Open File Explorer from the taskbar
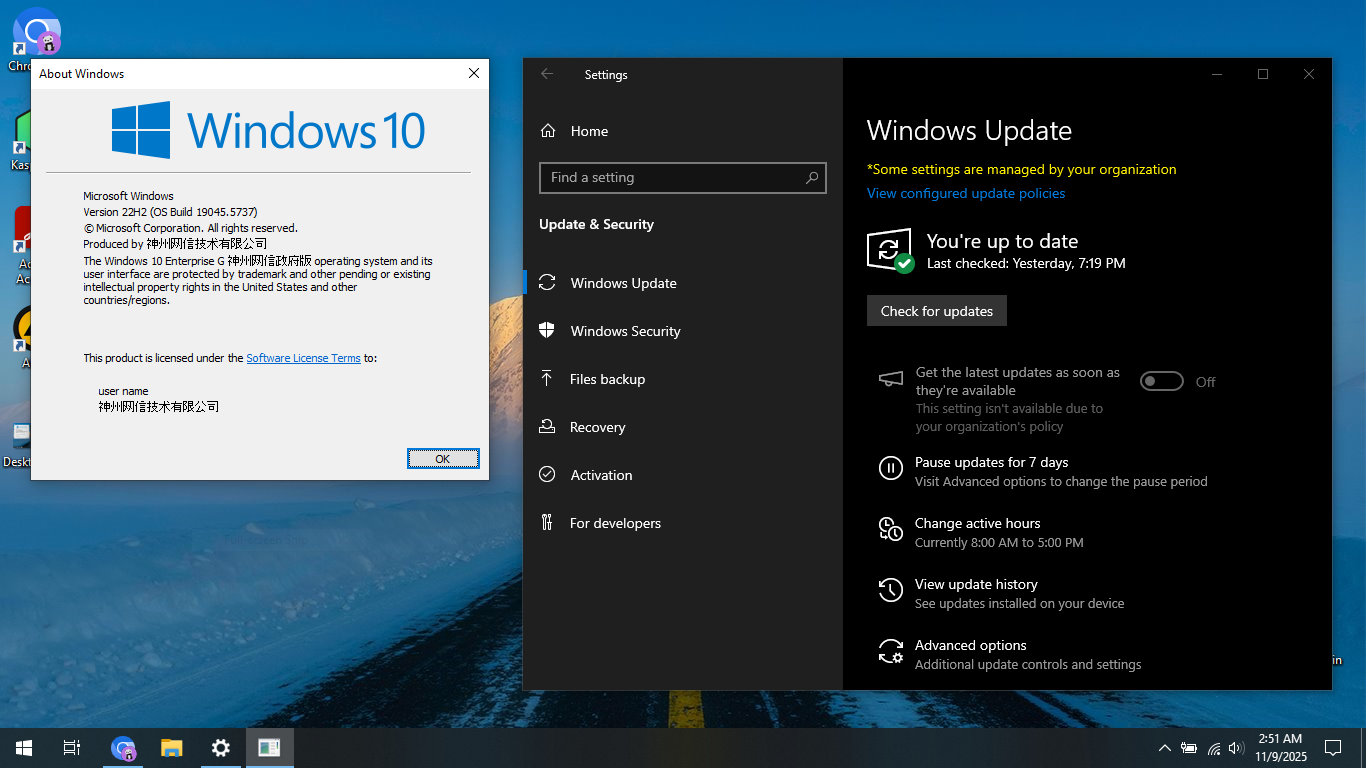This screenshot has height=768, width=1366. tap(172, 748)
